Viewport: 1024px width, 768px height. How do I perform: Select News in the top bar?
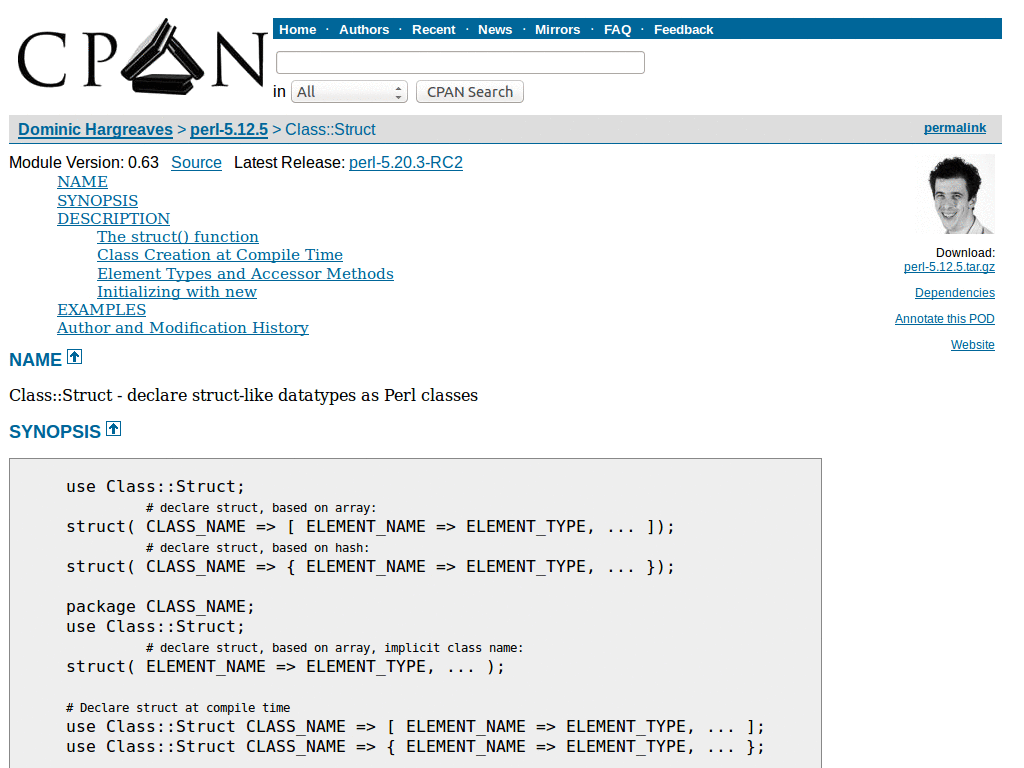(495, 29)
